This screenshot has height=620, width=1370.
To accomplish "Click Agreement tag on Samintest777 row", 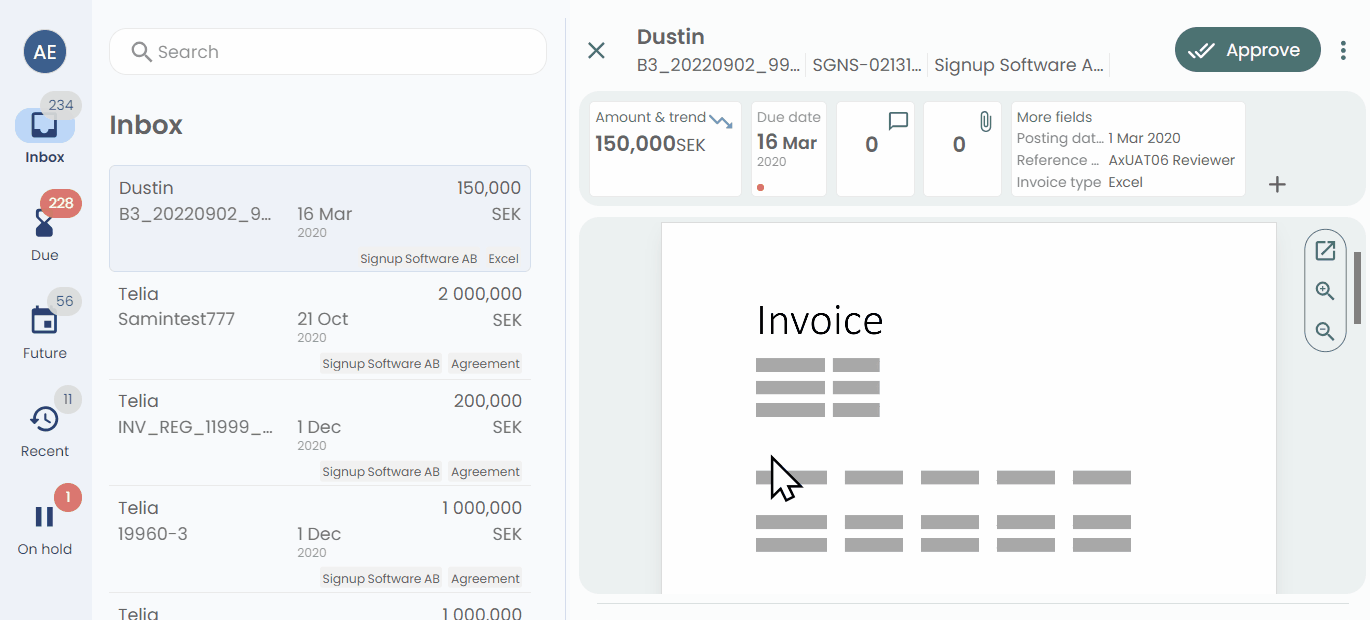I will (x=485, y=364).
